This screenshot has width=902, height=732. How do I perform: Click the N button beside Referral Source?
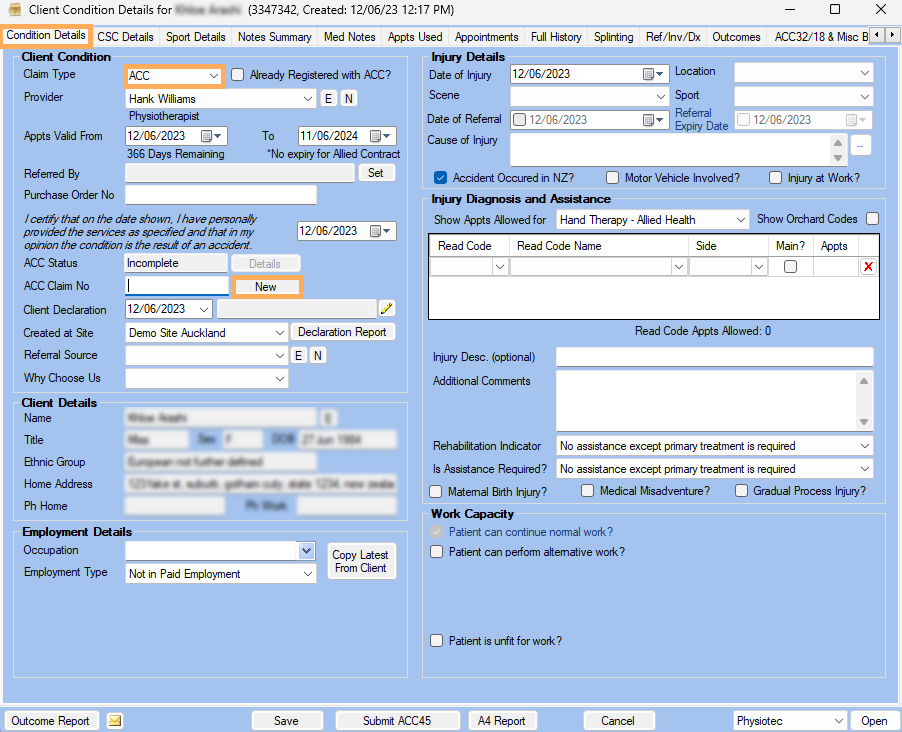tap(318, 355)
